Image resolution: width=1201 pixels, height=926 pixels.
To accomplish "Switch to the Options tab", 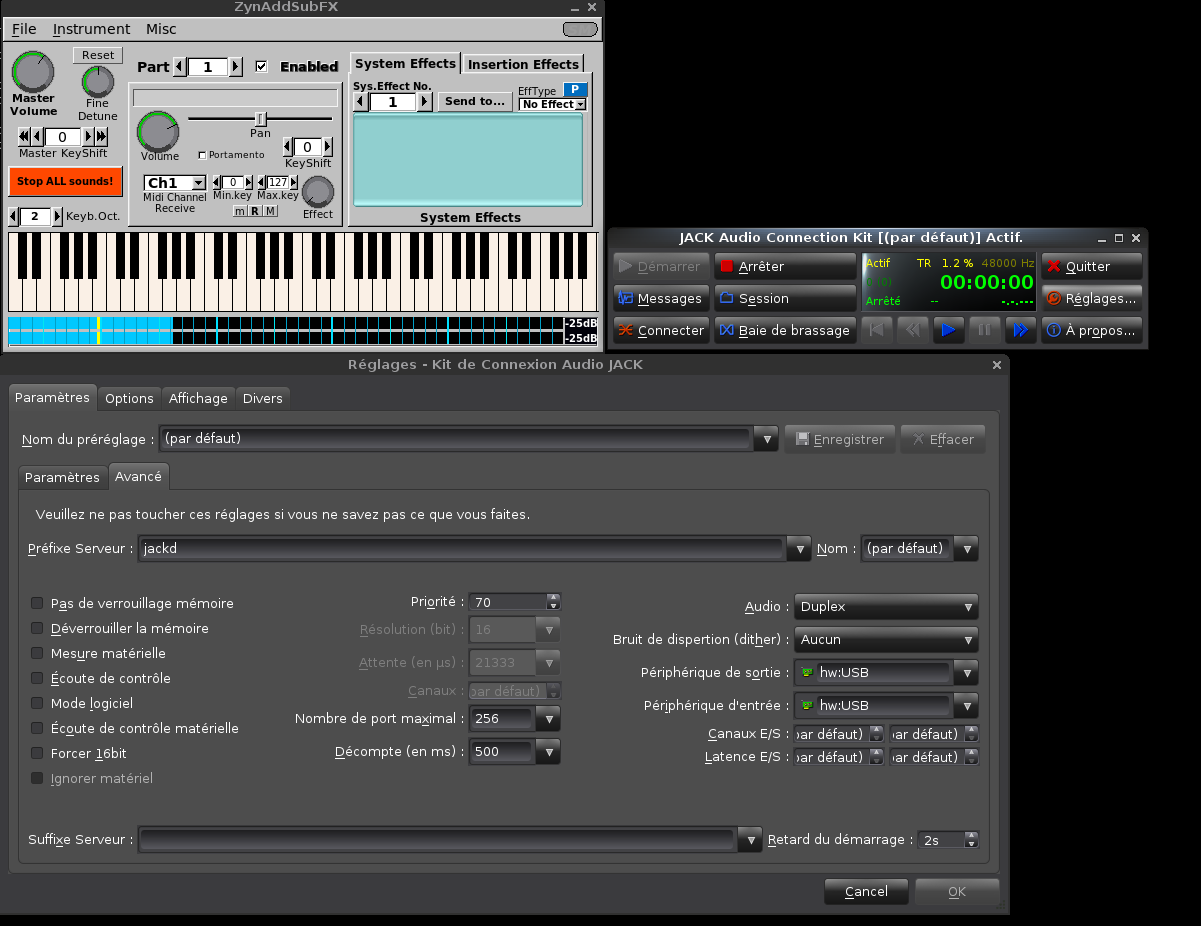I will [129, 398].
